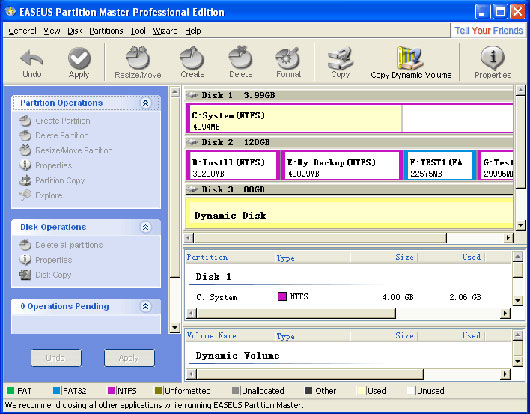
Task: Select the C: System NTFS partition block
Action: tap(350, 118)
